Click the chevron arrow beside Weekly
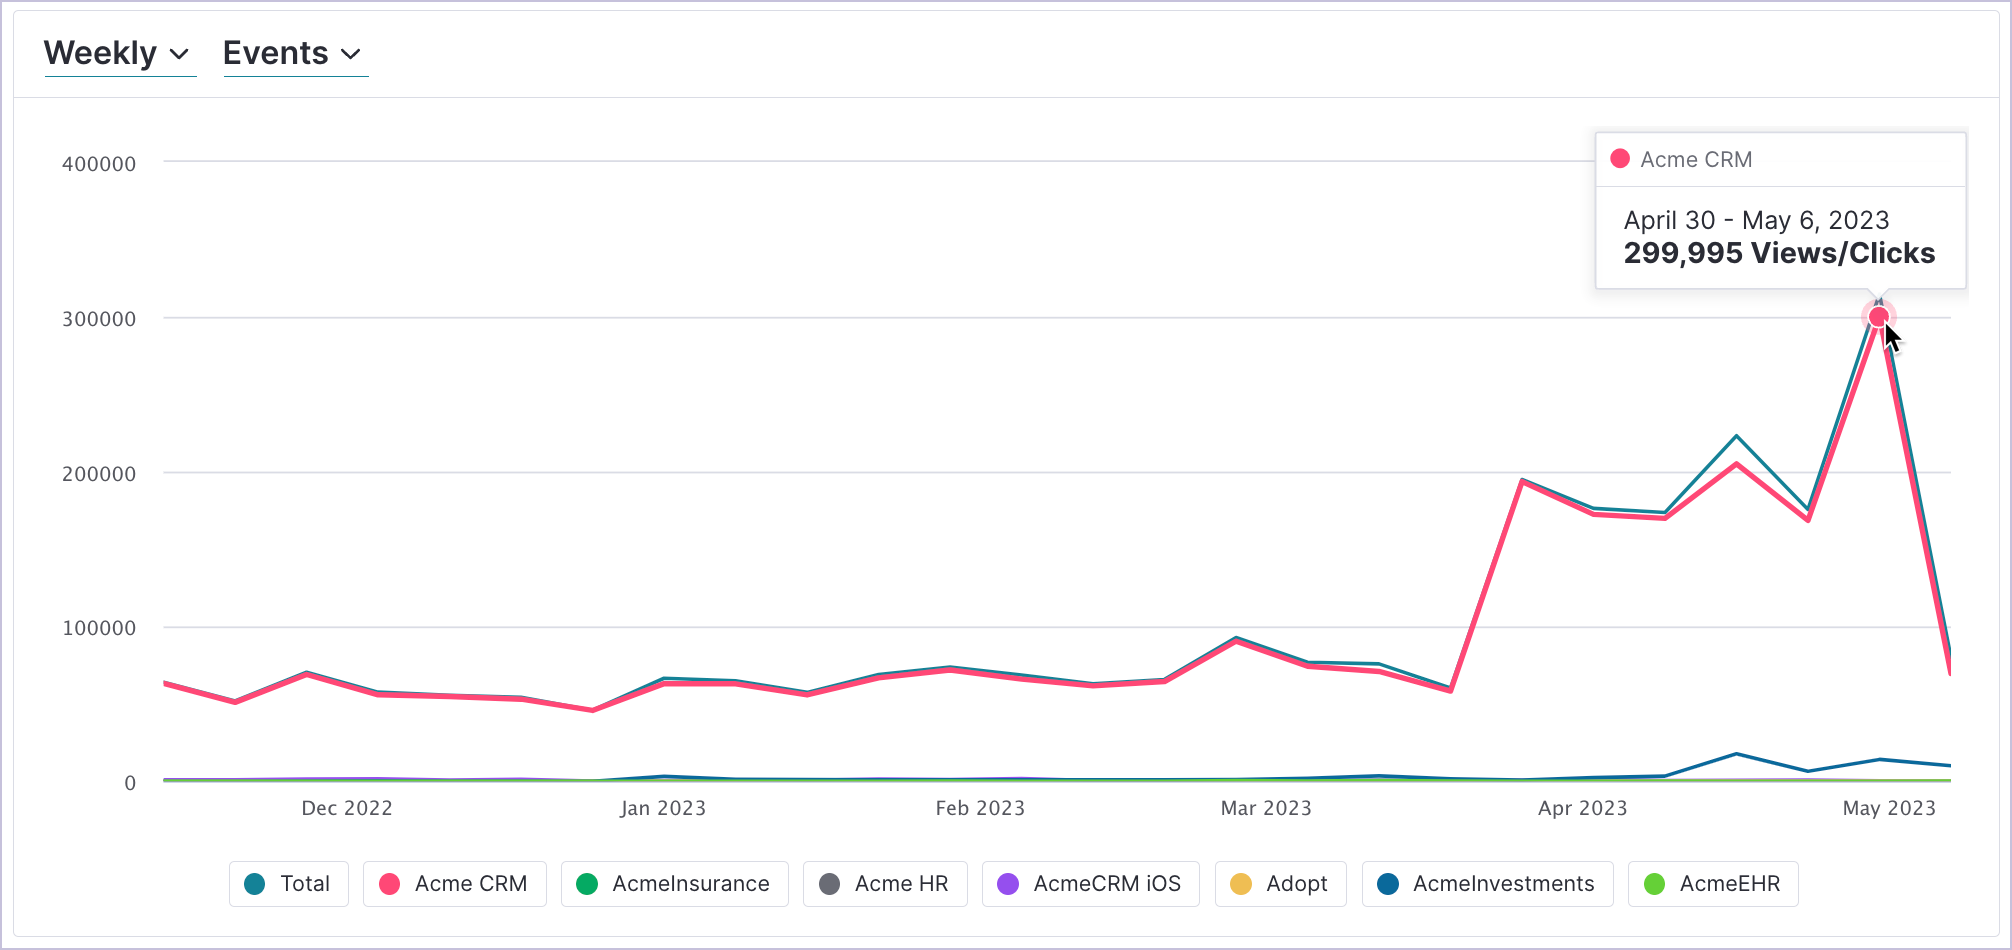The width and height of the screenshot is (2012, 950). tap(180, 54)
